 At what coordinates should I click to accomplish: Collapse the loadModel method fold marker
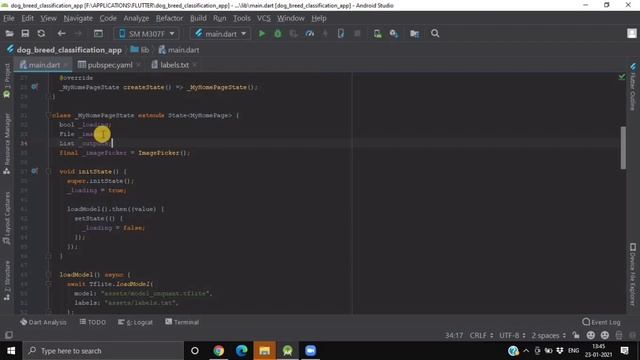pos(48,275)
